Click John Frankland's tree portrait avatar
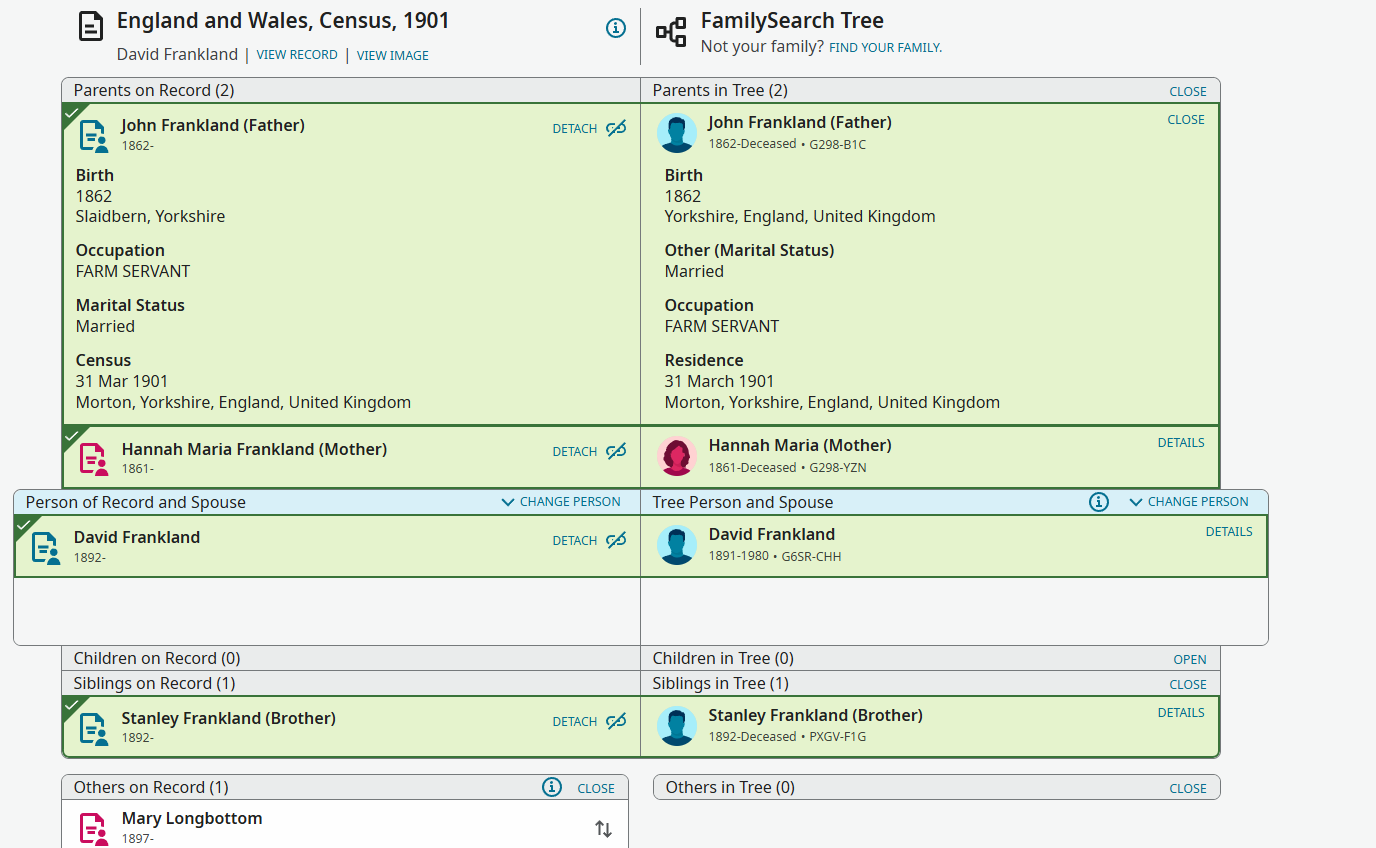This screenshot has height=848, width=1376. (x=677, y=133)
